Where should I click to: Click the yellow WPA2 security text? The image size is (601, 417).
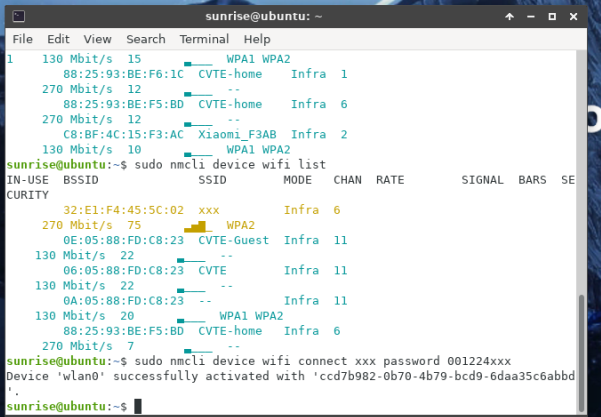[241, 225]
